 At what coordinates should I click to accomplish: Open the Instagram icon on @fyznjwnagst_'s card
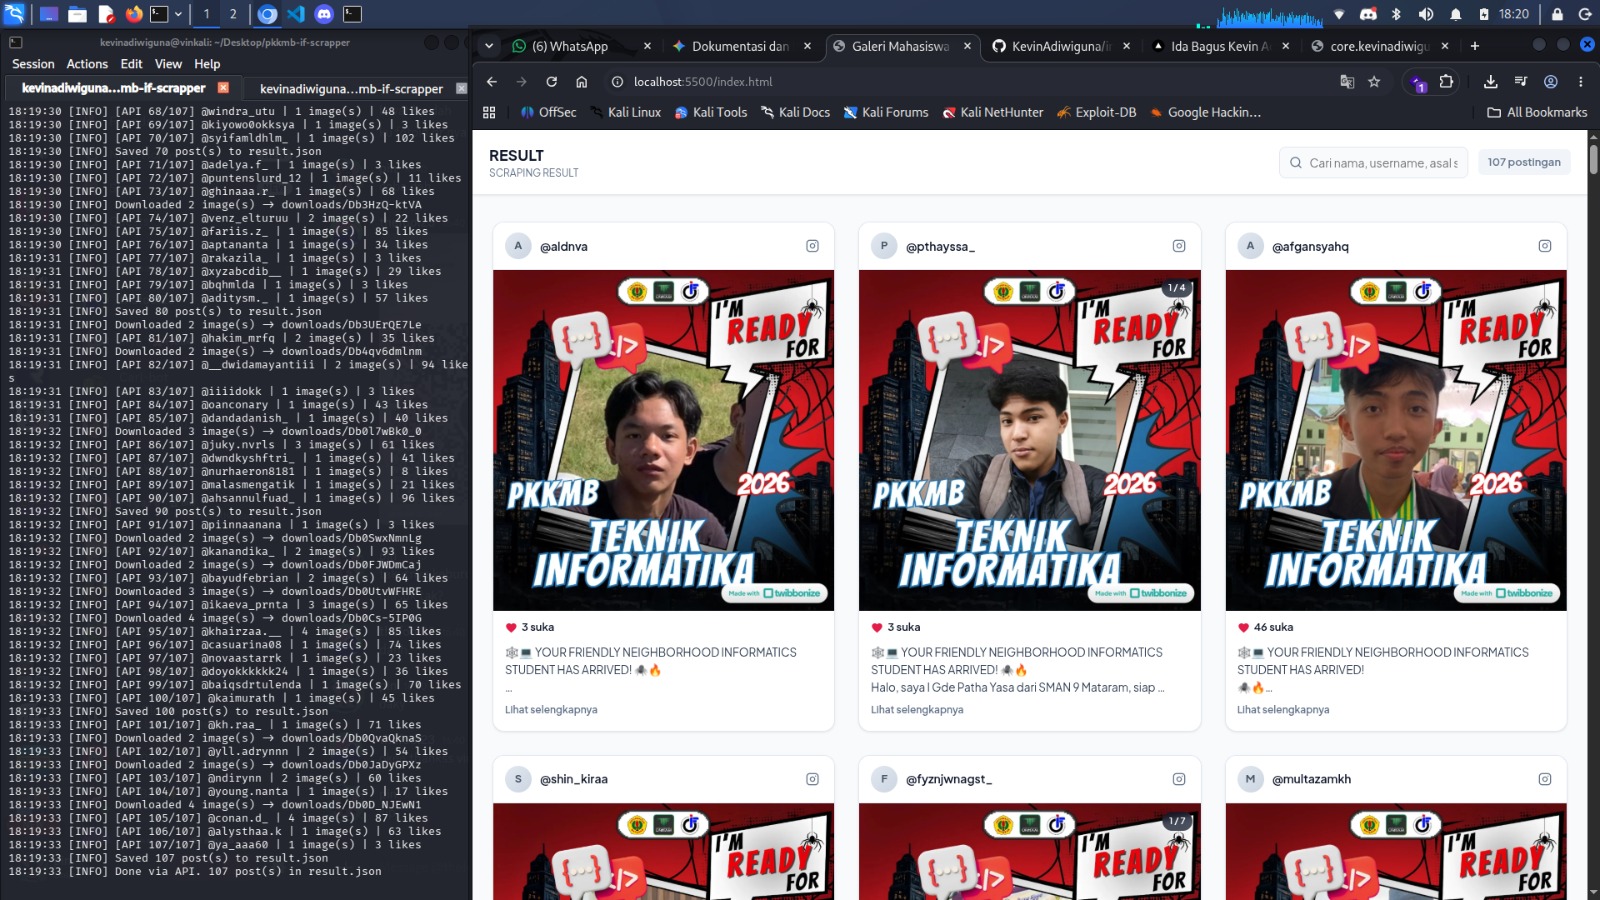tap(1179, 779)
